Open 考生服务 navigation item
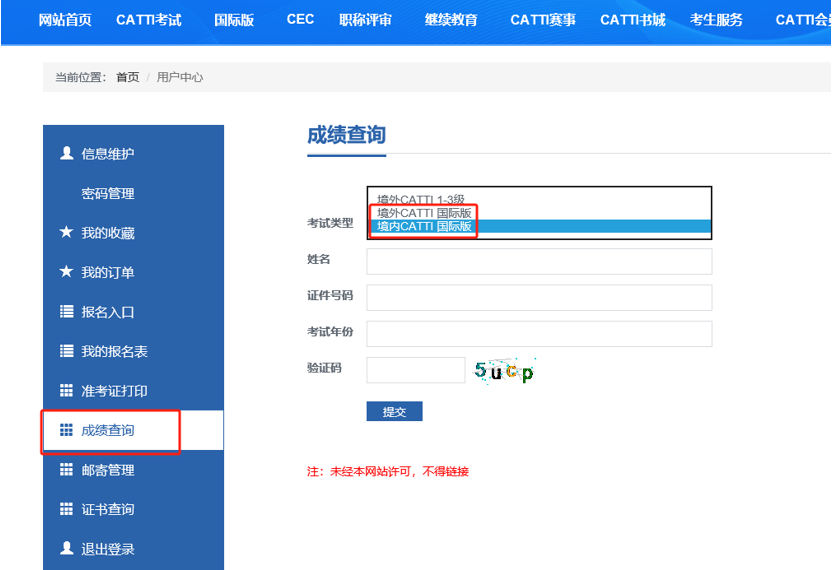 click(x=716, y=20)
